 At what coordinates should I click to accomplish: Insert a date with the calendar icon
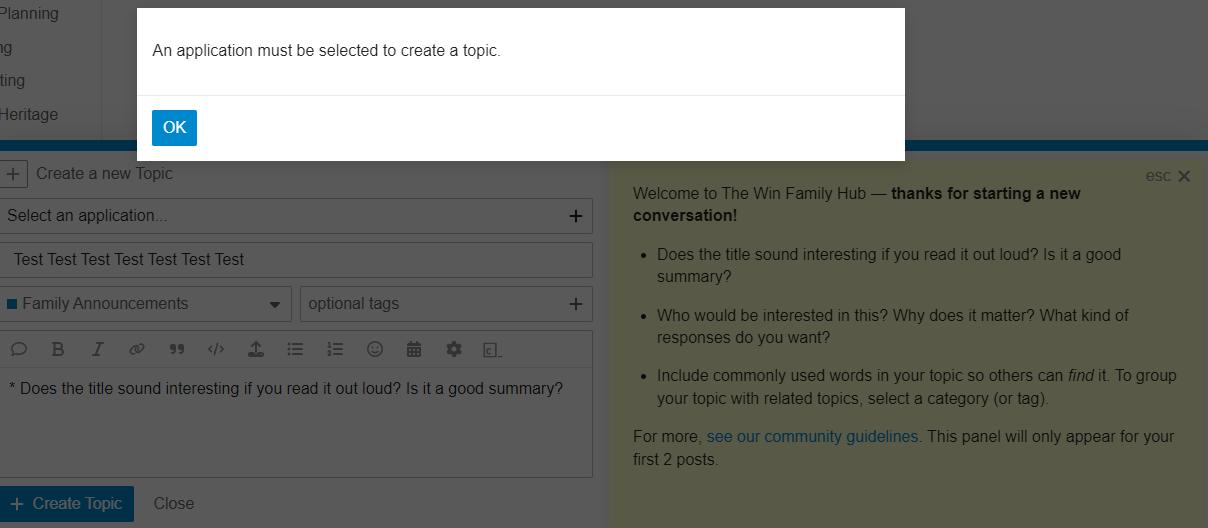(414, 349)
